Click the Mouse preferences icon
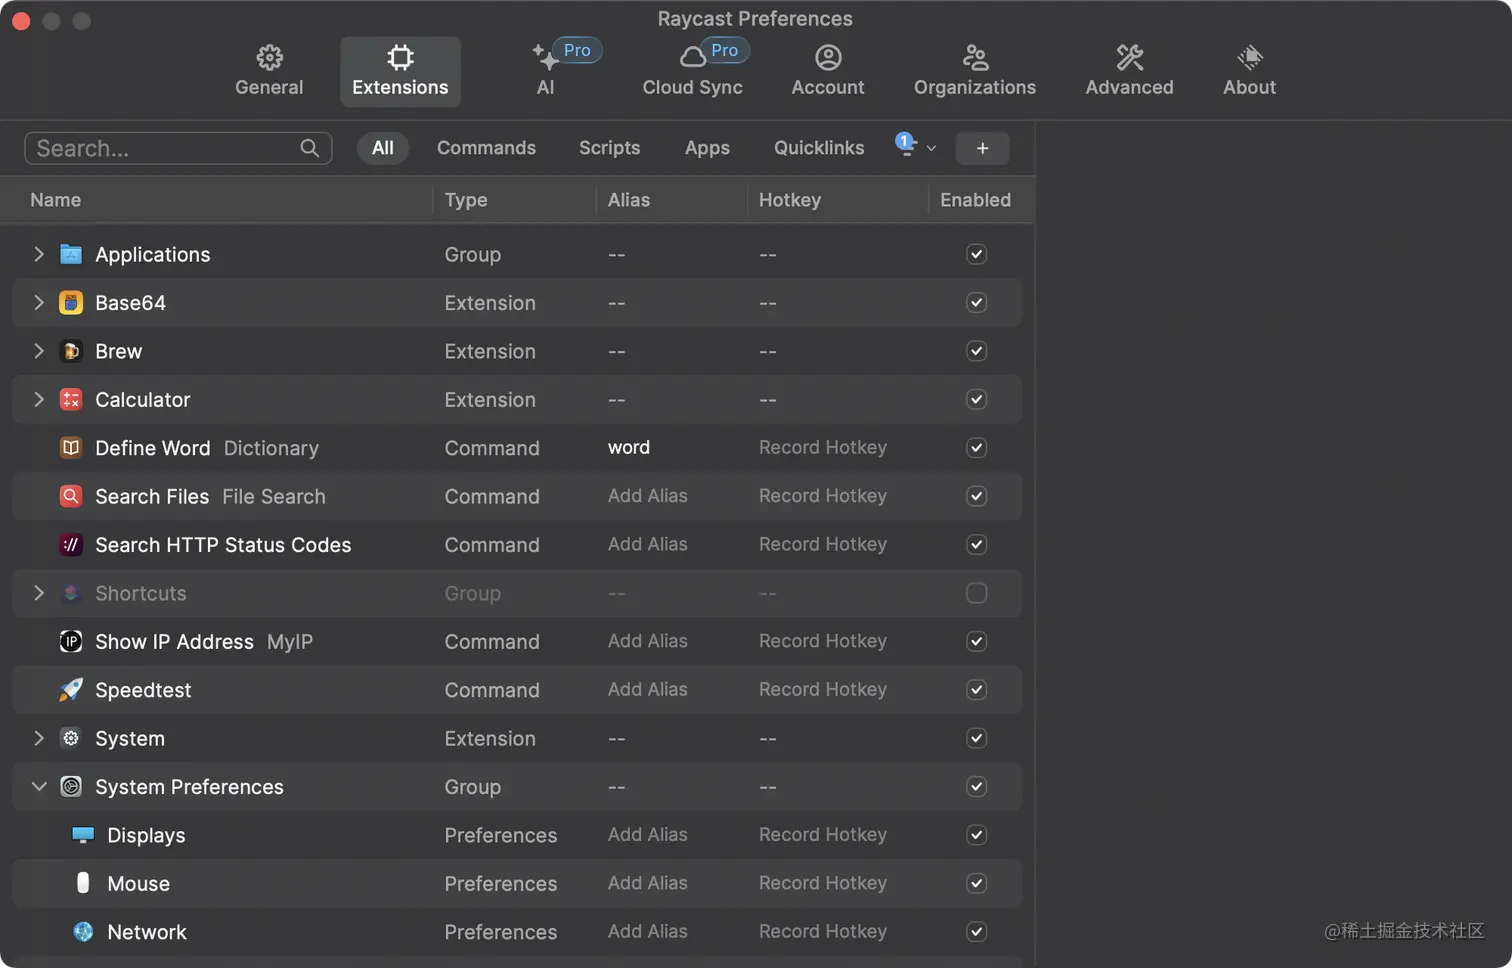The image size is (1512, 968). pyautogui.click(x=83, y=882)
